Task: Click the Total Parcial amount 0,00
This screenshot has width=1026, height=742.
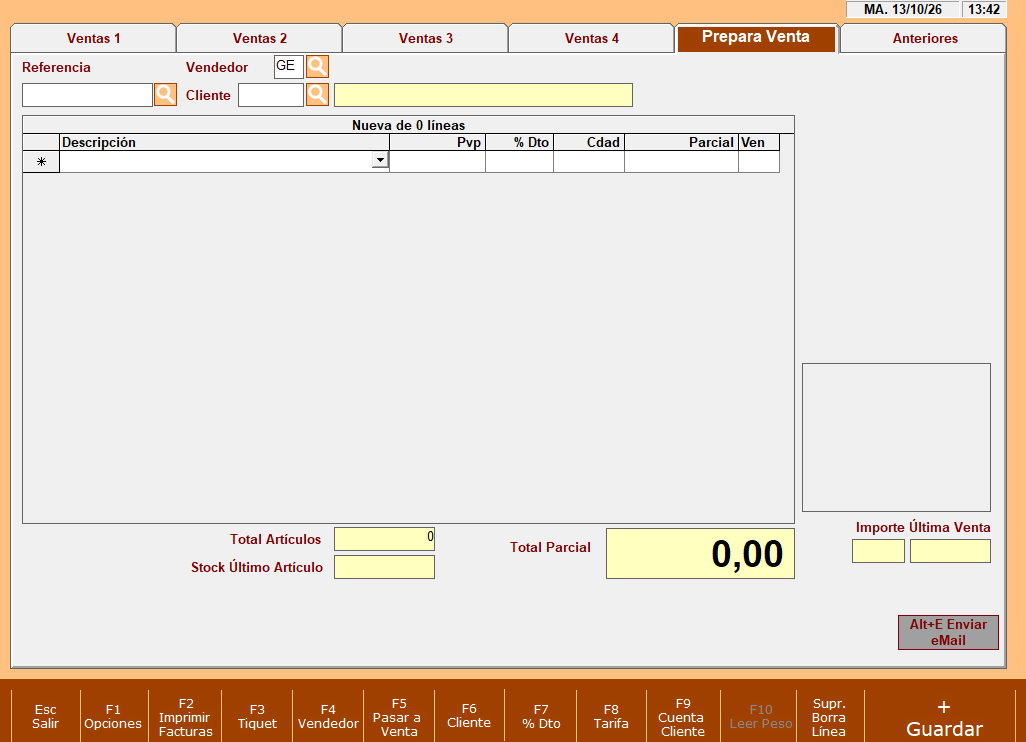Action: [x=700, y=554]
